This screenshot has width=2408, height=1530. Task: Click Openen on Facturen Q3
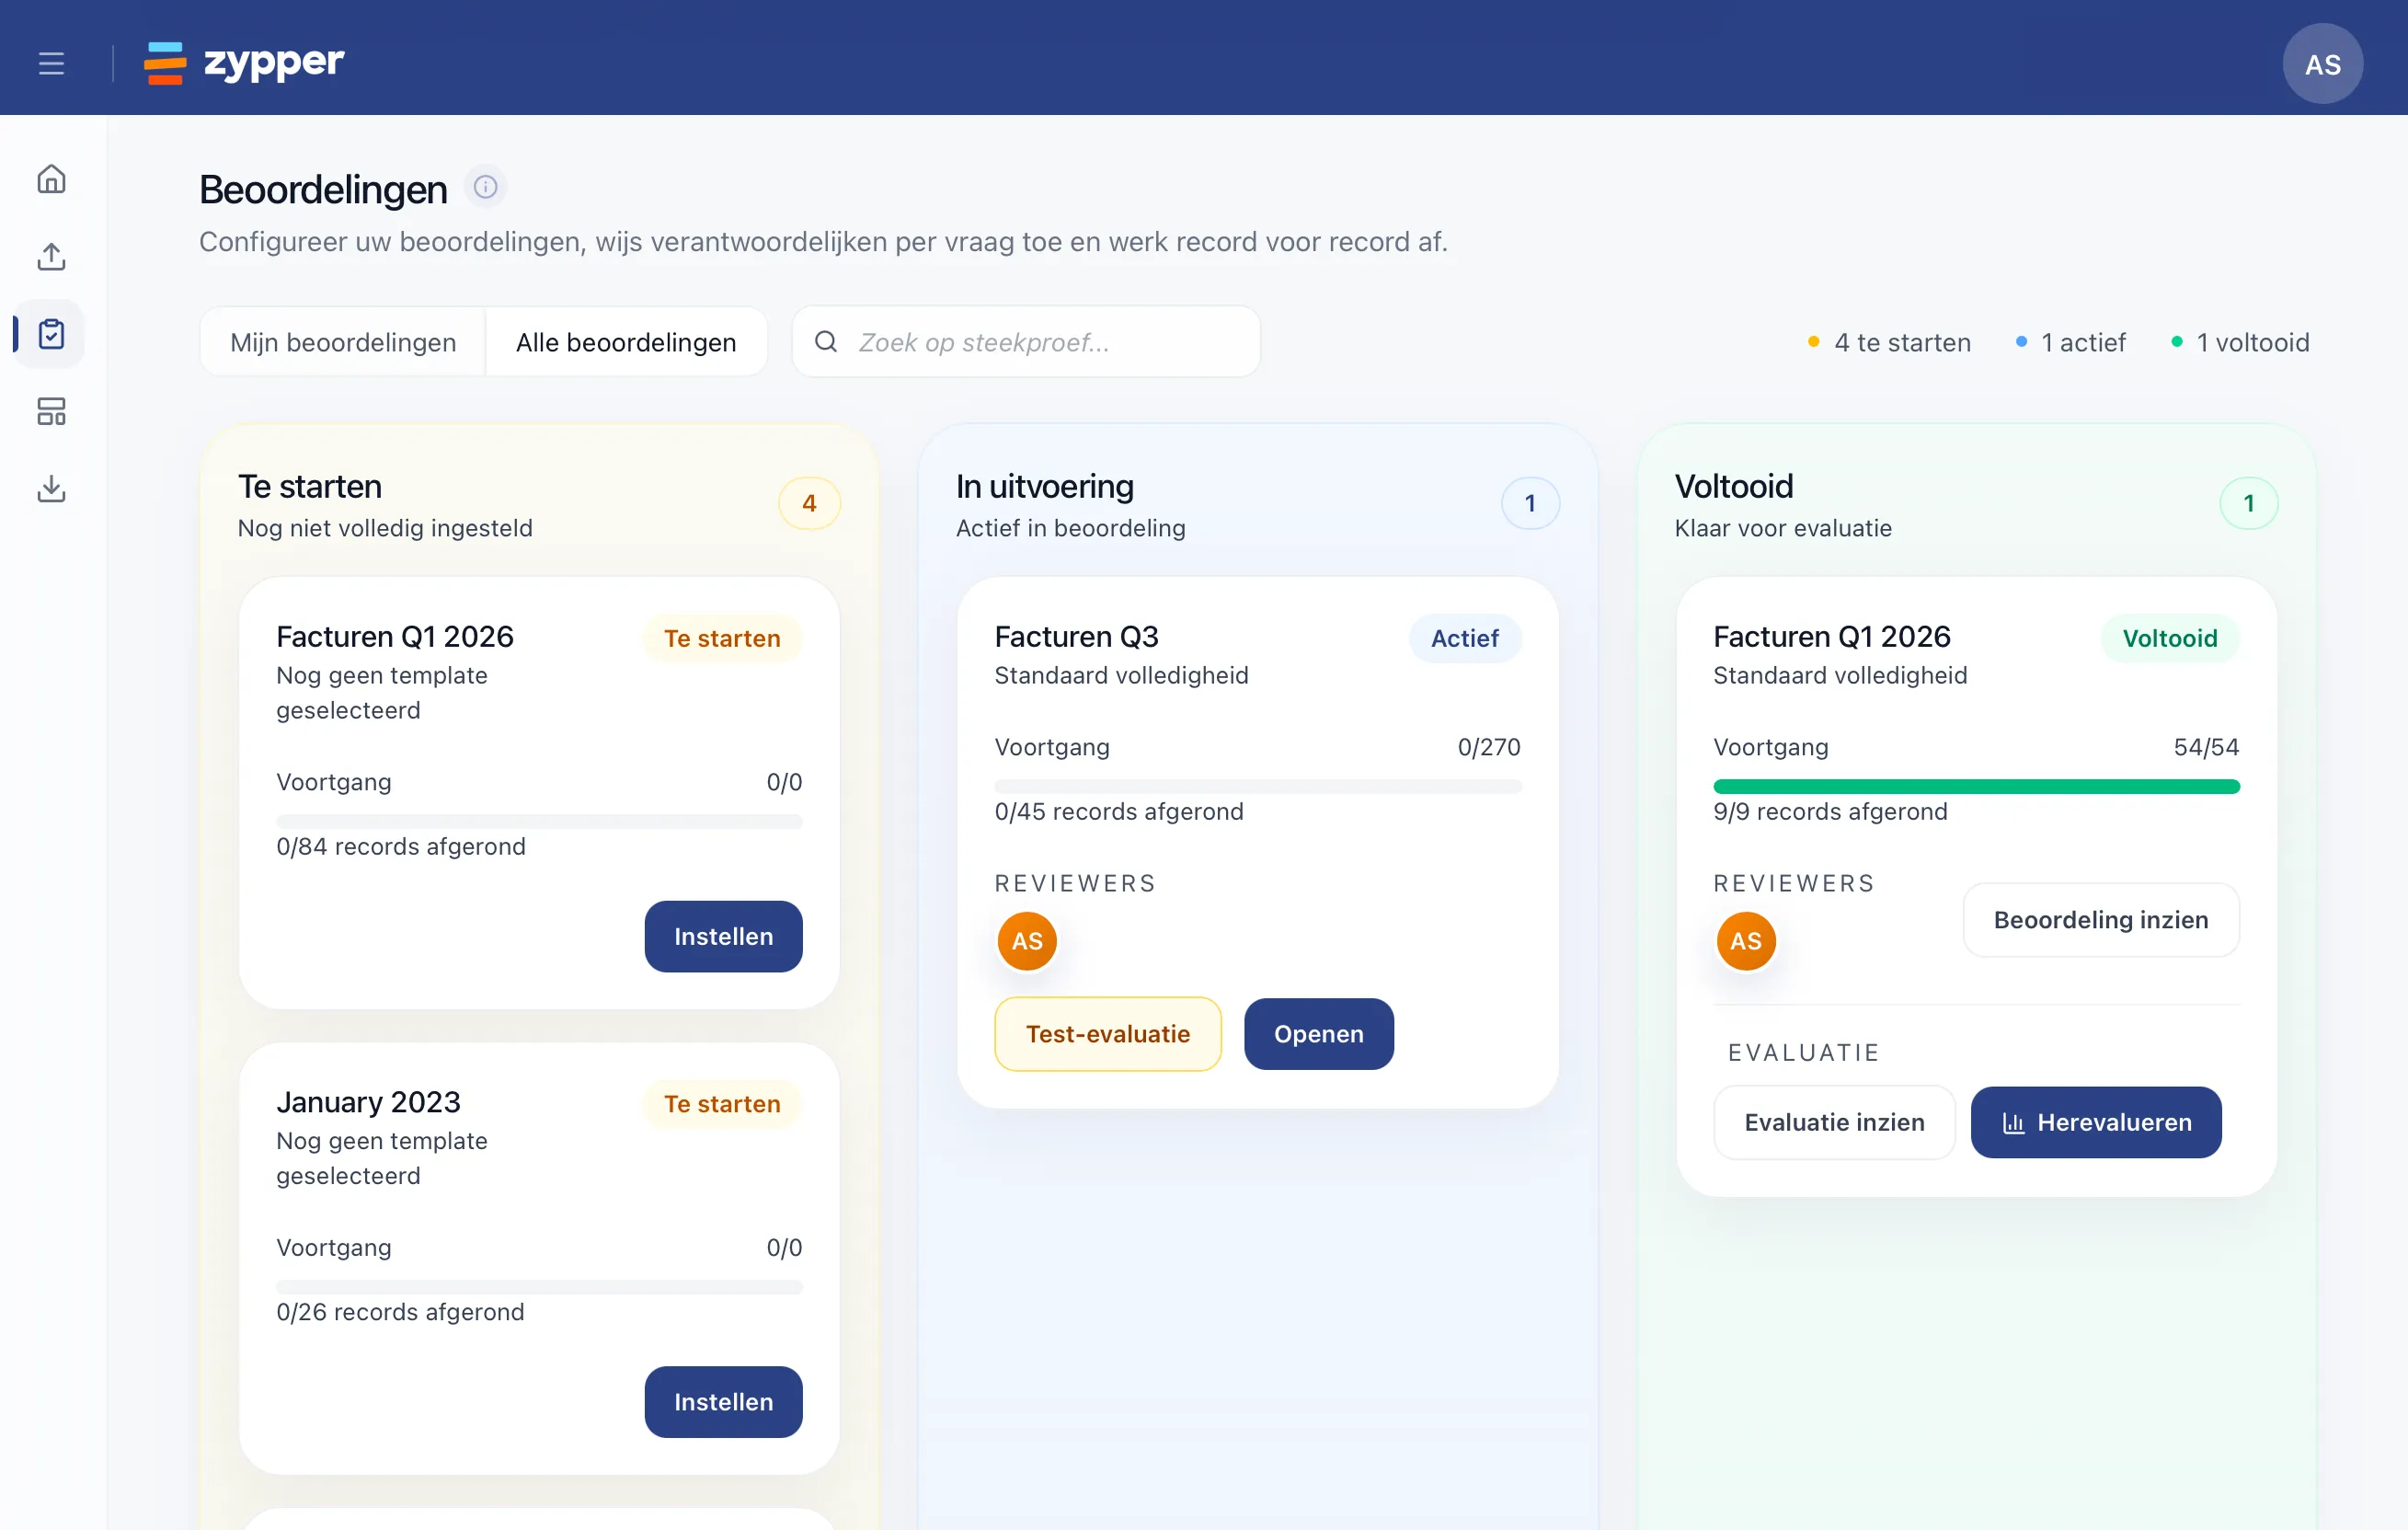click(x=1318, y=1033)
